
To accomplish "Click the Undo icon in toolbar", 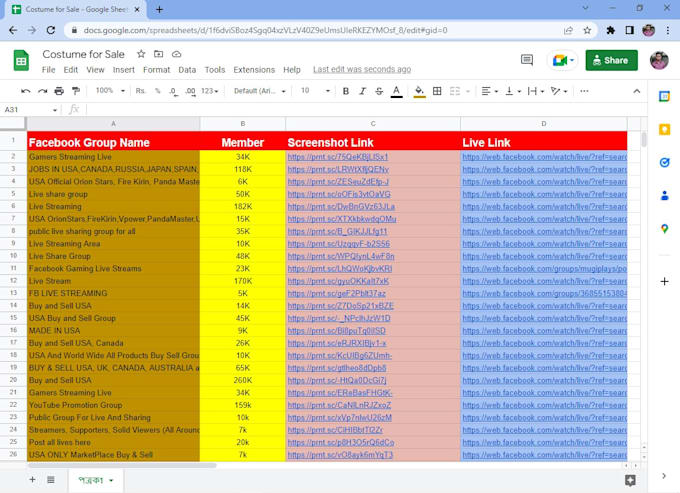I will point(26,91).
